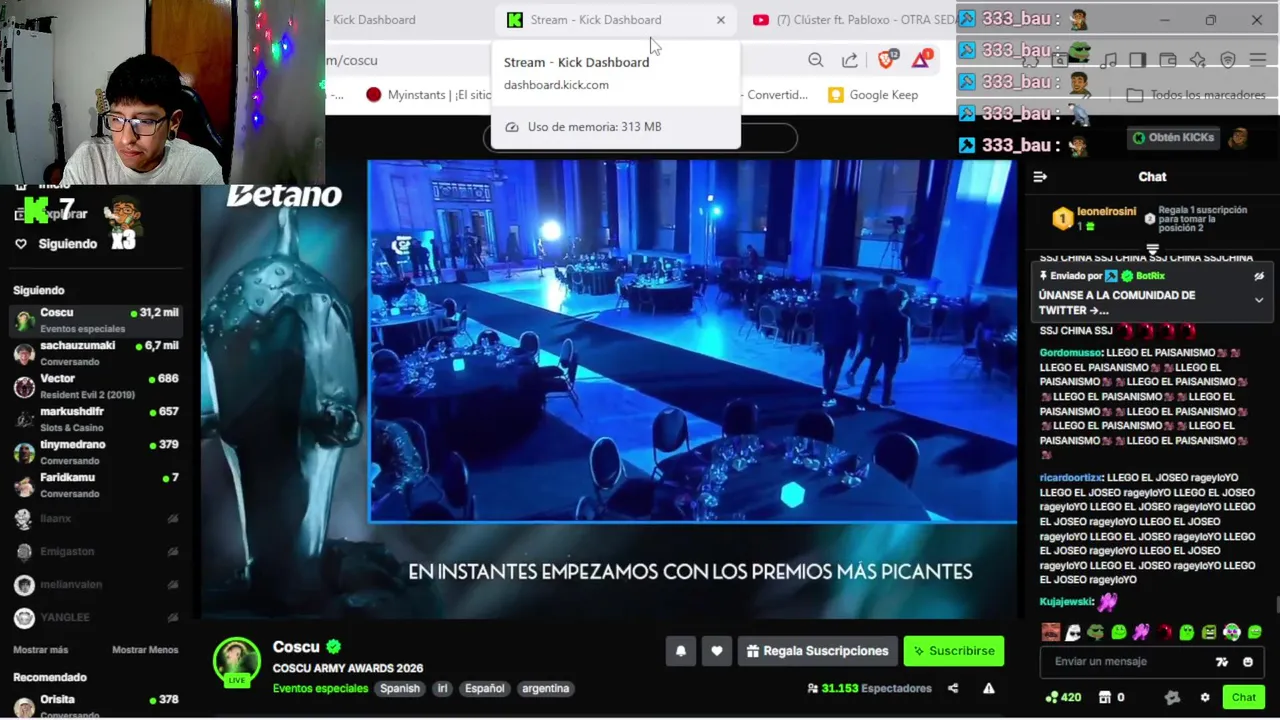Click the Myinstants bookmark red icon

click(373, 95)
